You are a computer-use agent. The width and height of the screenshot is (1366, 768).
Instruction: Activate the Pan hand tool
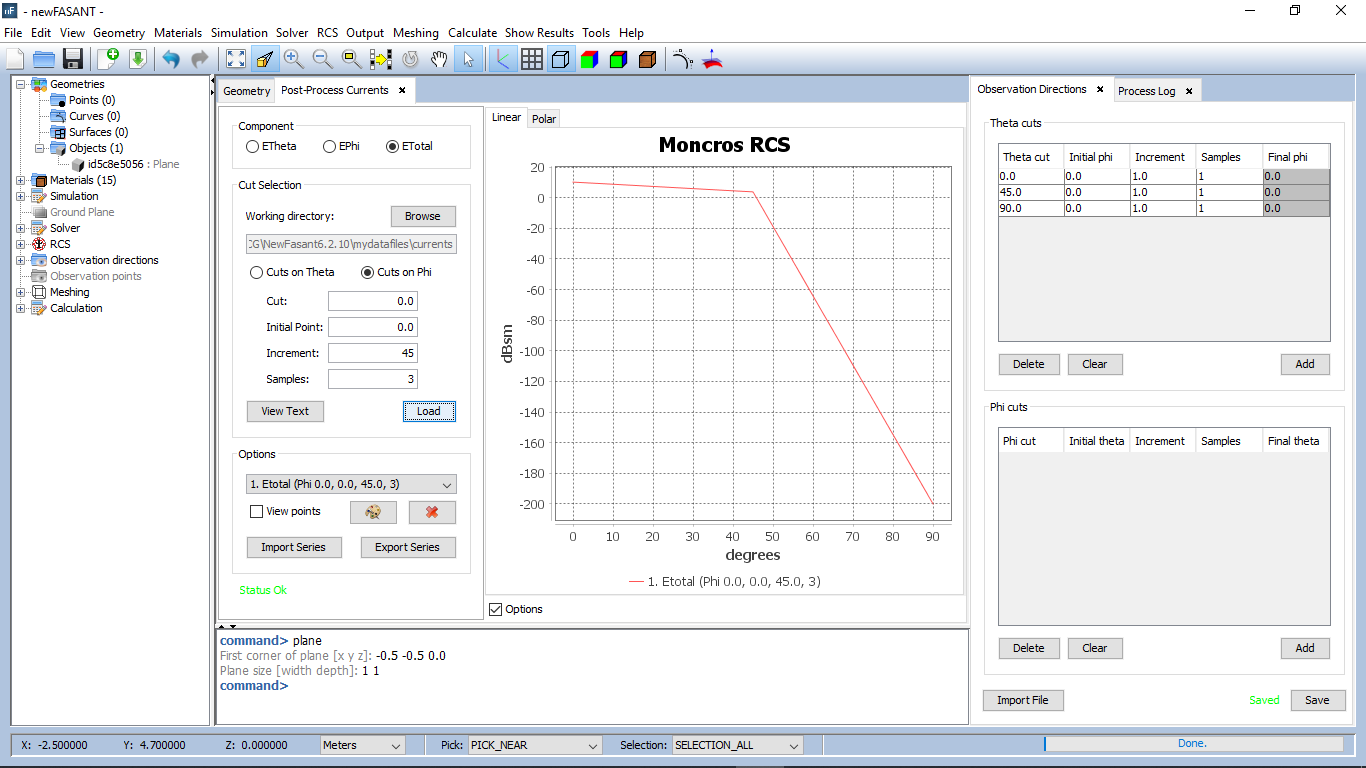[x=439, y=59]
